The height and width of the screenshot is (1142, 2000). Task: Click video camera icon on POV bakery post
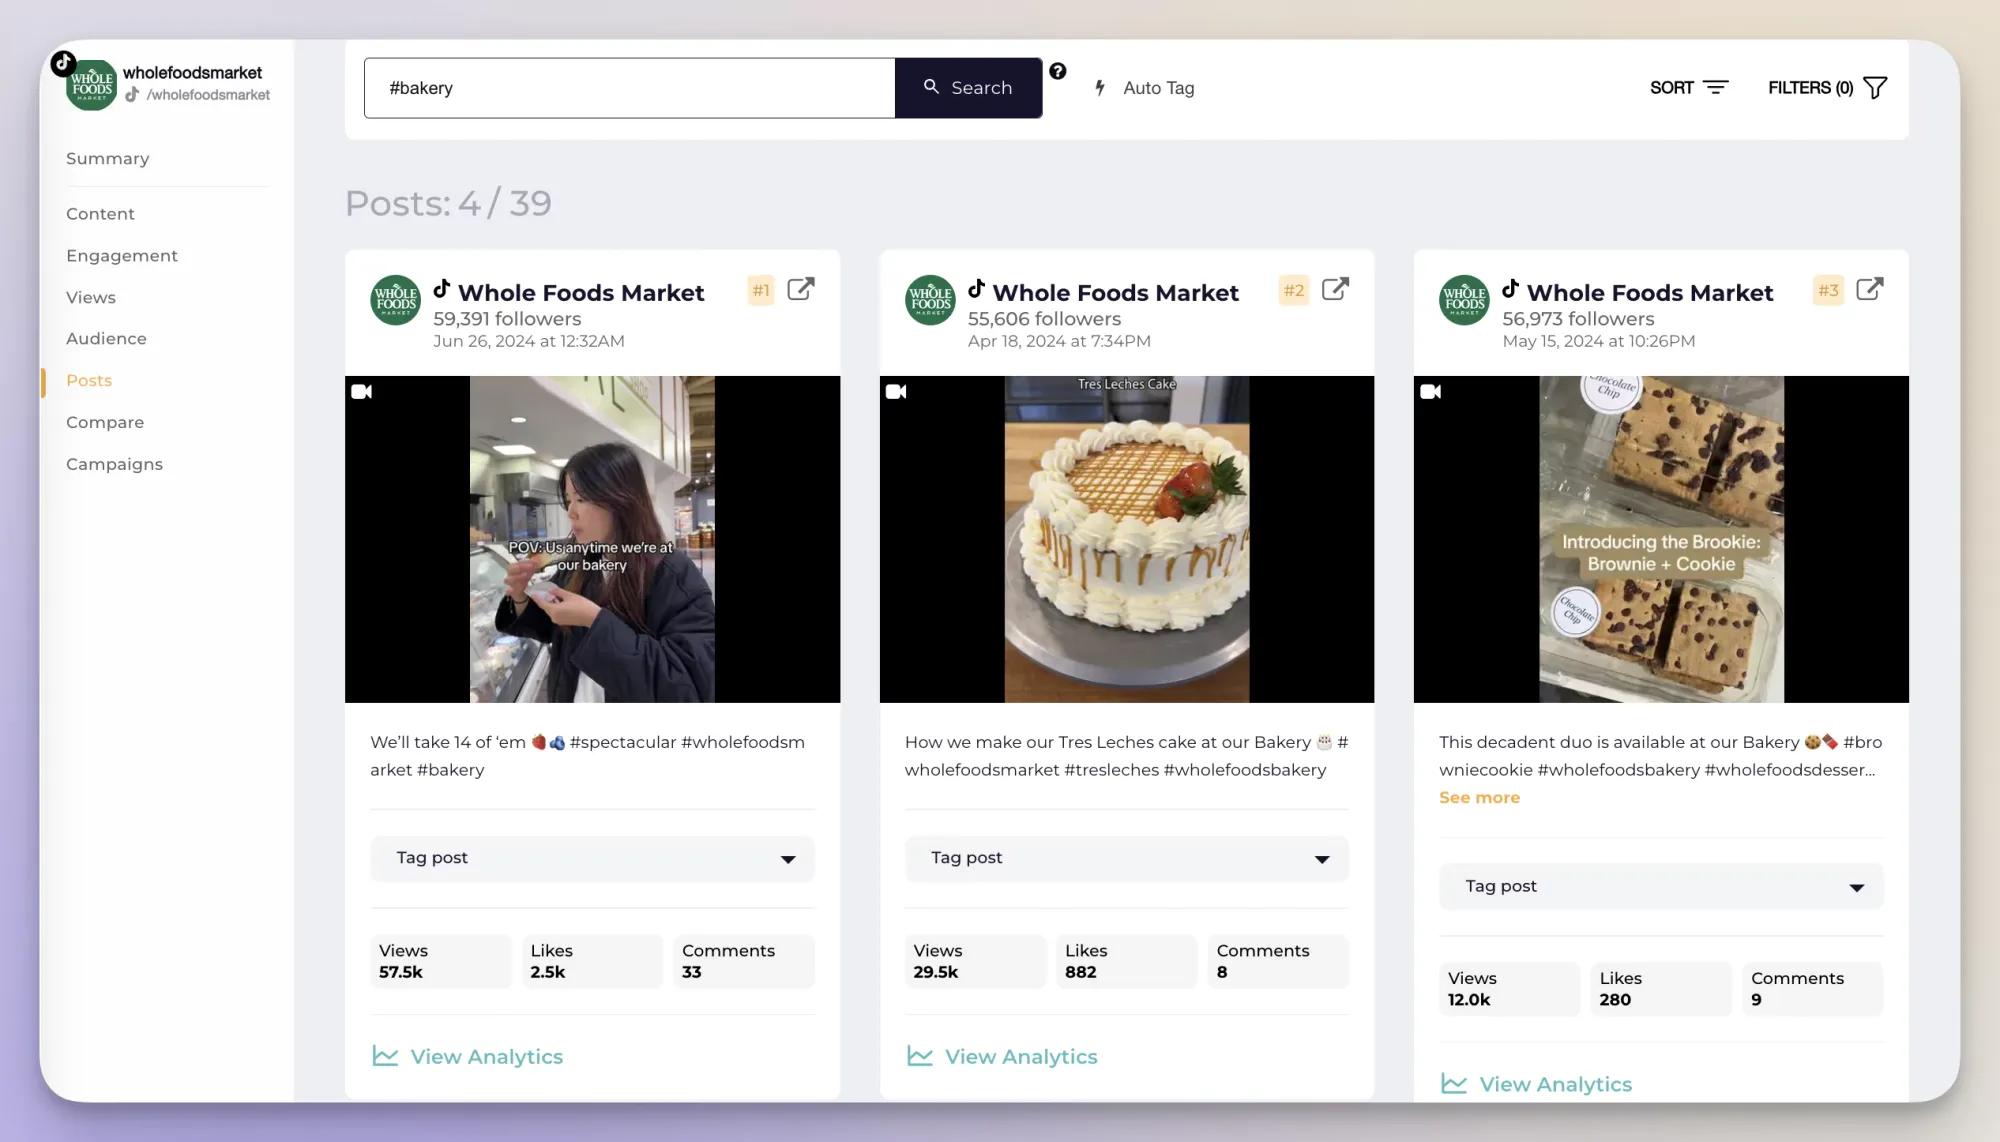coord(362,392)
